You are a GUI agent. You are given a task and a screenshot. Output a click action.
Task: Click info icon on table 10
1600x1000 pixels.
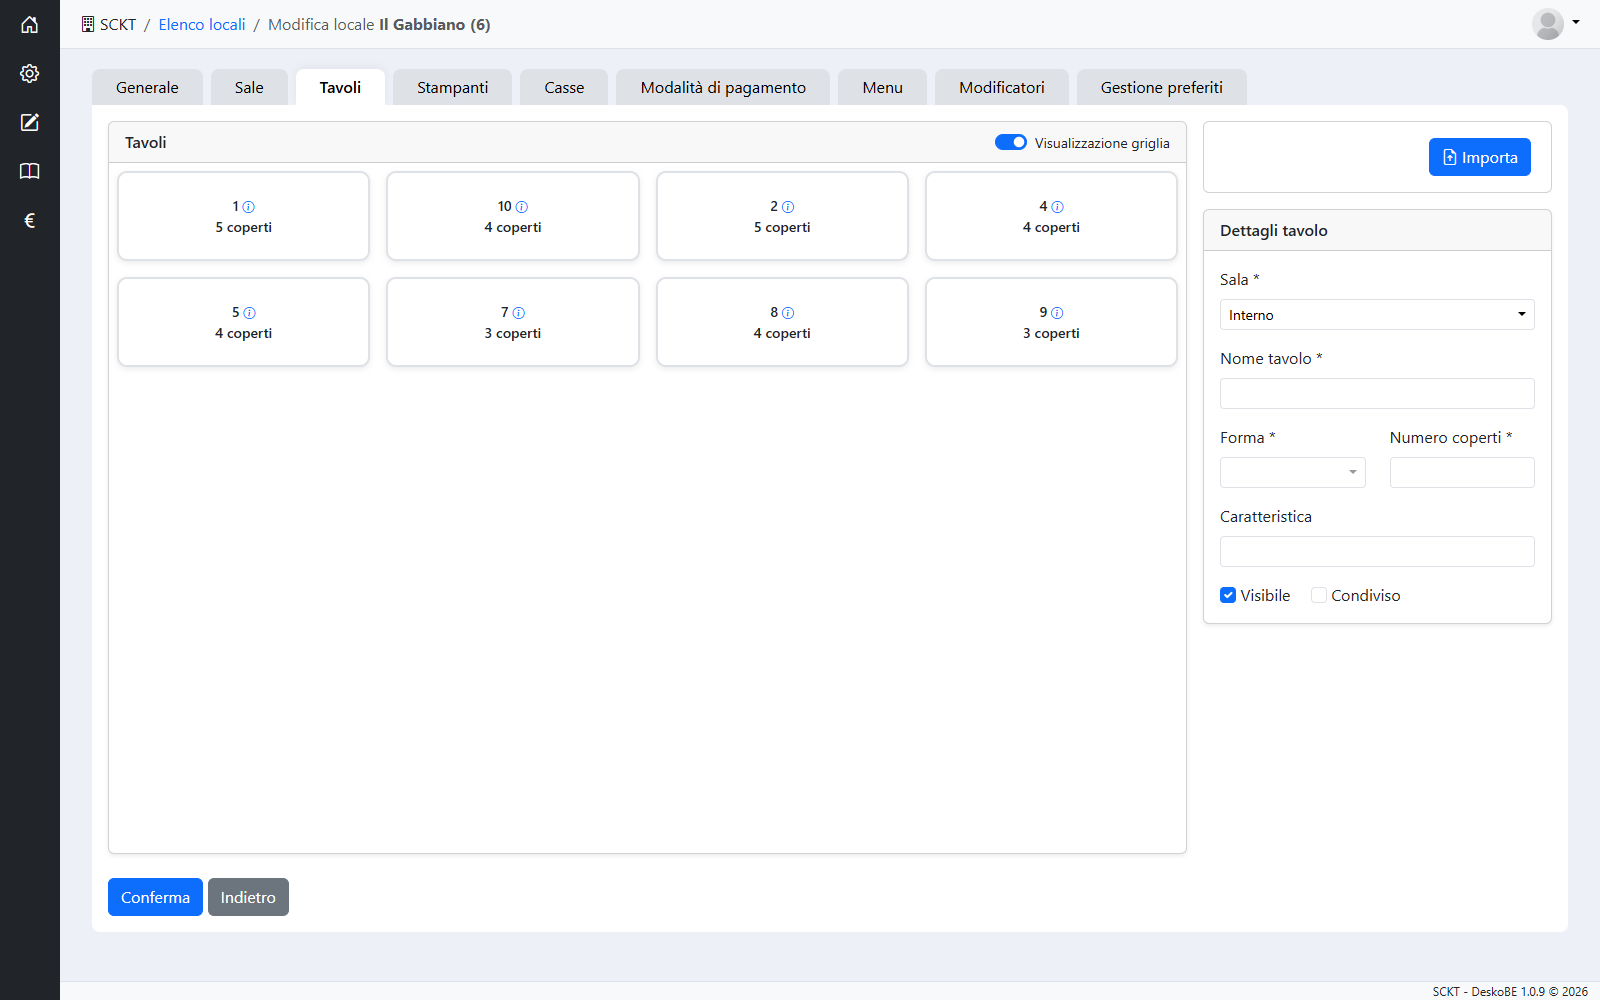521,207
